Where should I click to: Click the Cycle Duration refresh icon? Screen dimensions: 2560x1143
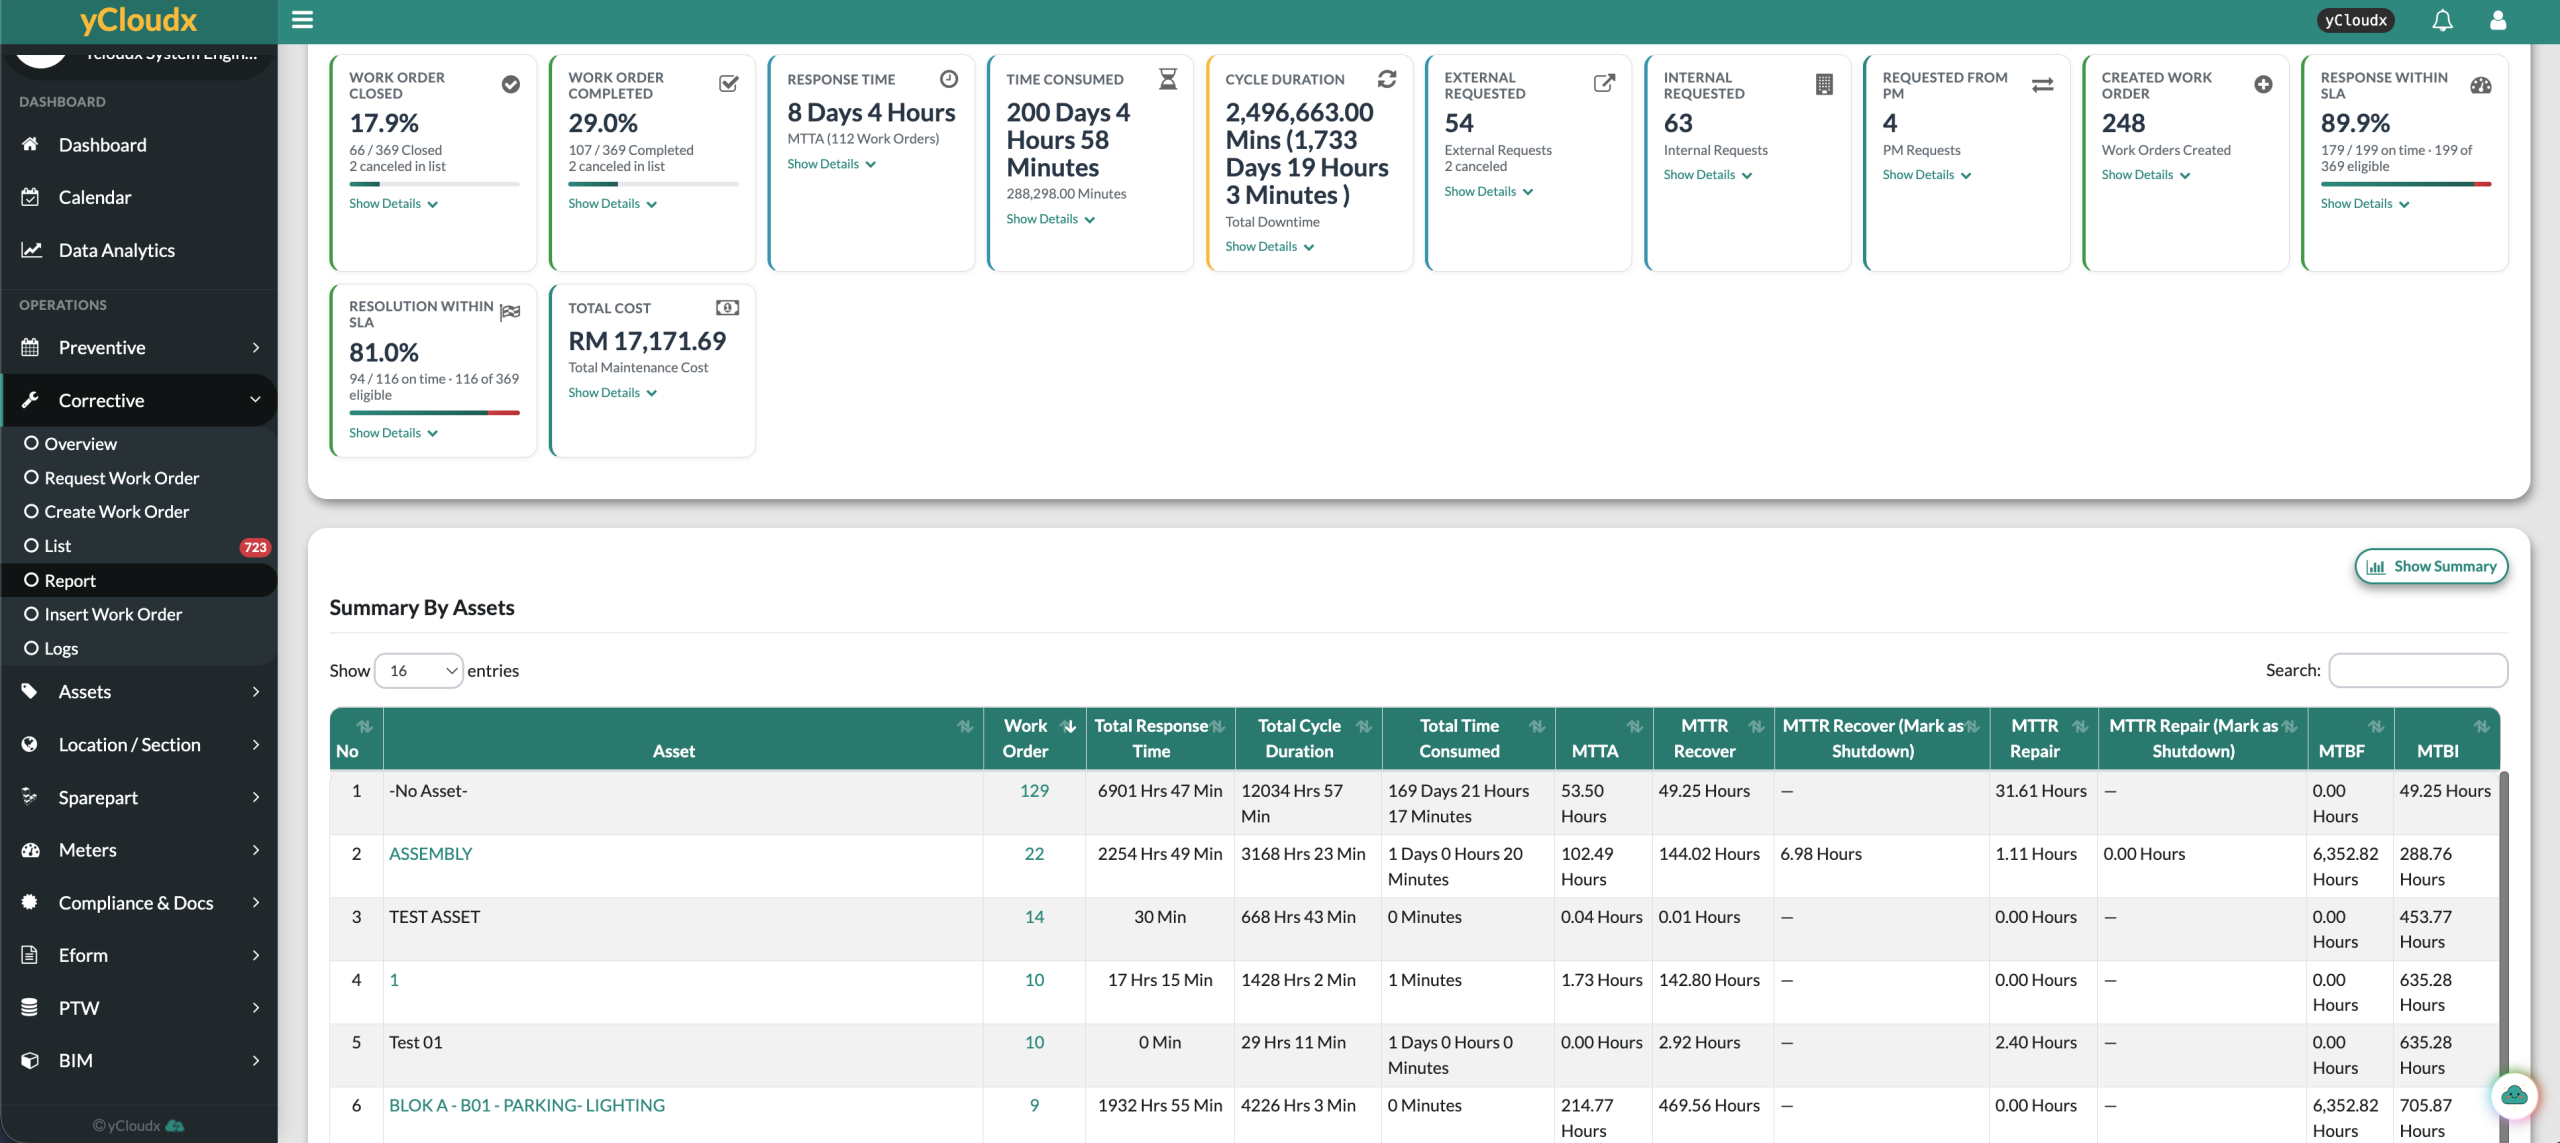1386,79
